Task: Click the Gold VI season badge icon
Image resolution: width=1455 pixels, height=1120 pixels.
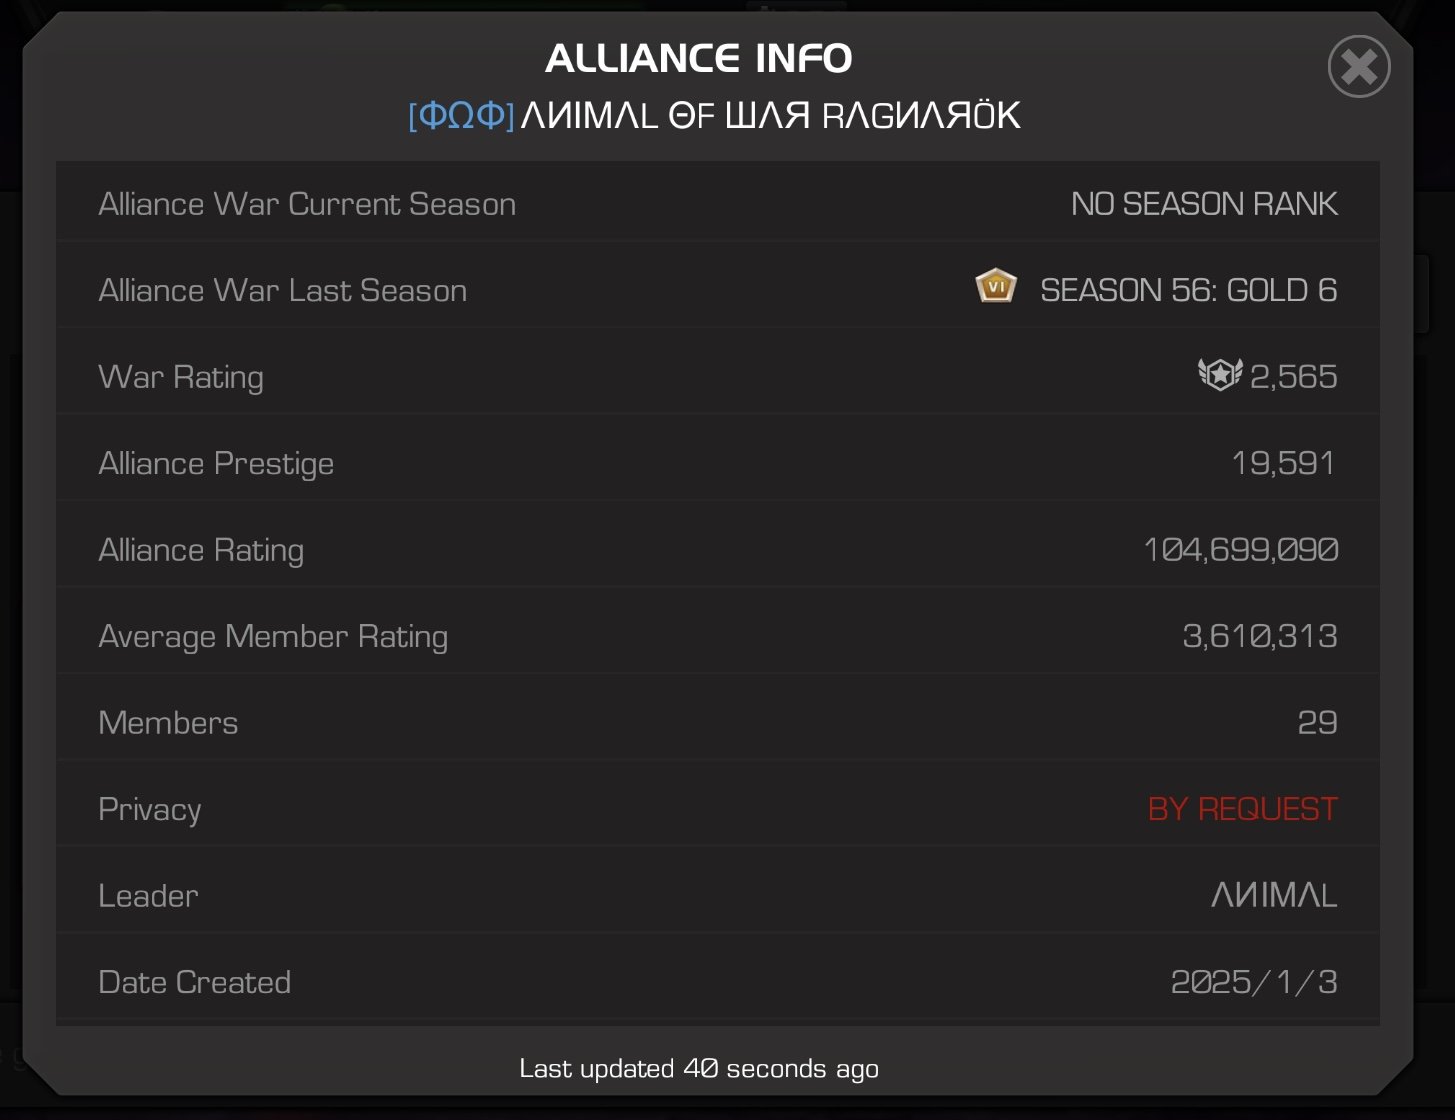Action: pos(996,288)
